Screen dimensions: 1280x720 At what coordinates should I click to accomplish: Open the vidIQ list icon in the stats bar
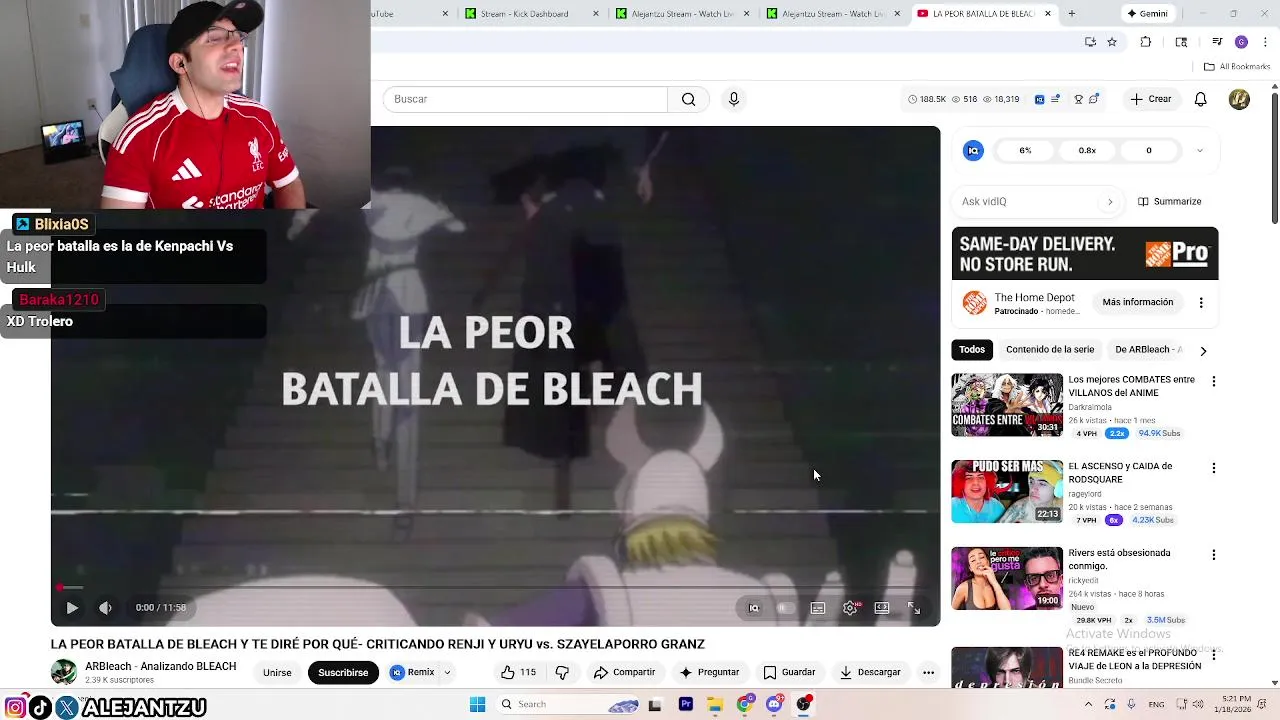click(1055, 99)
